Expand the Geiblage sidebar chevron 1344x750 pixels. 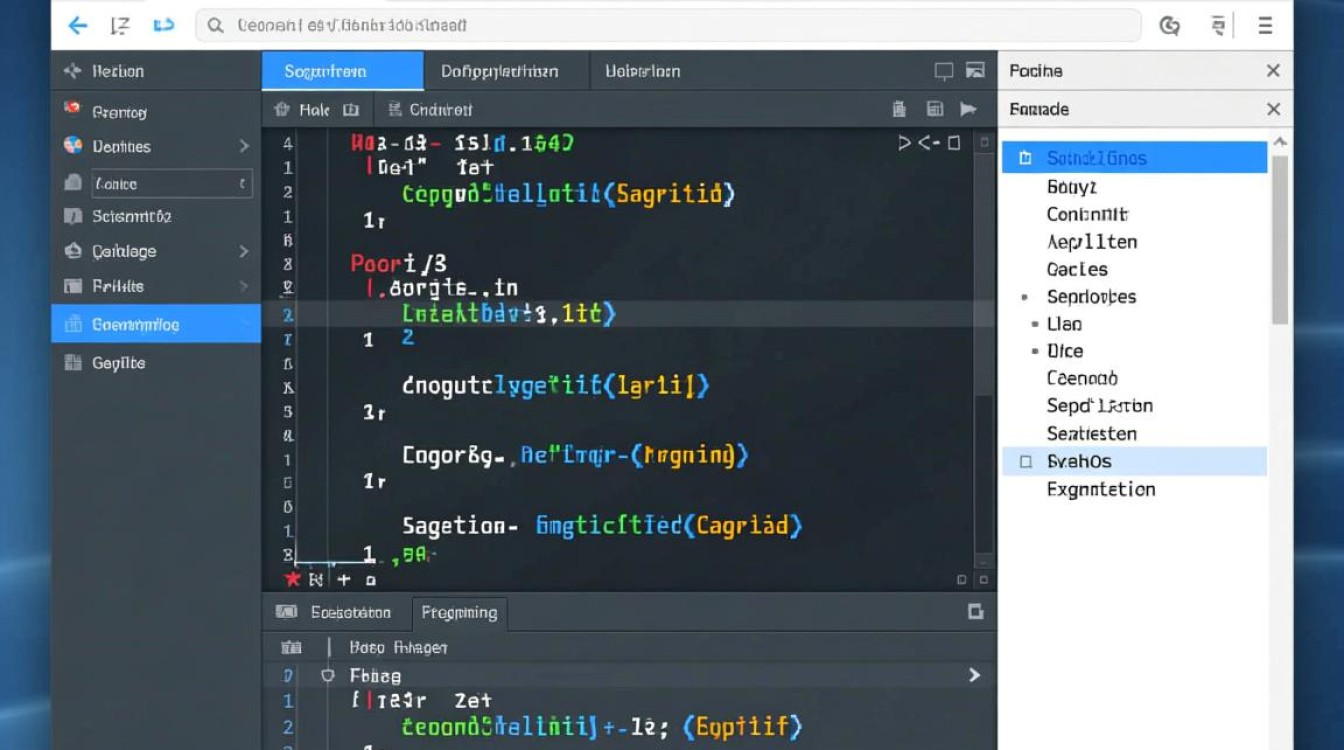click(243, 251)
